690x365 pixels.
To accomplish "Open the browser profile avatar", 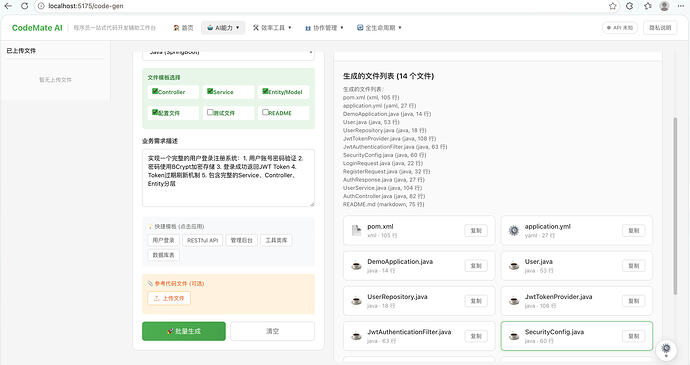I will [664, 6].
